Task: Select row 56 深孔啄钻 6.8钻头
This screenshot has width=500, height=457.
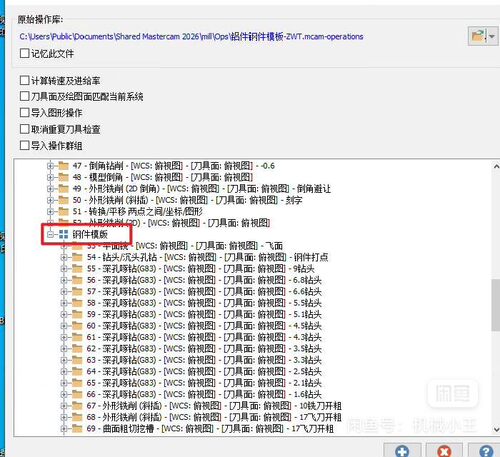Action: pos(204,280)
